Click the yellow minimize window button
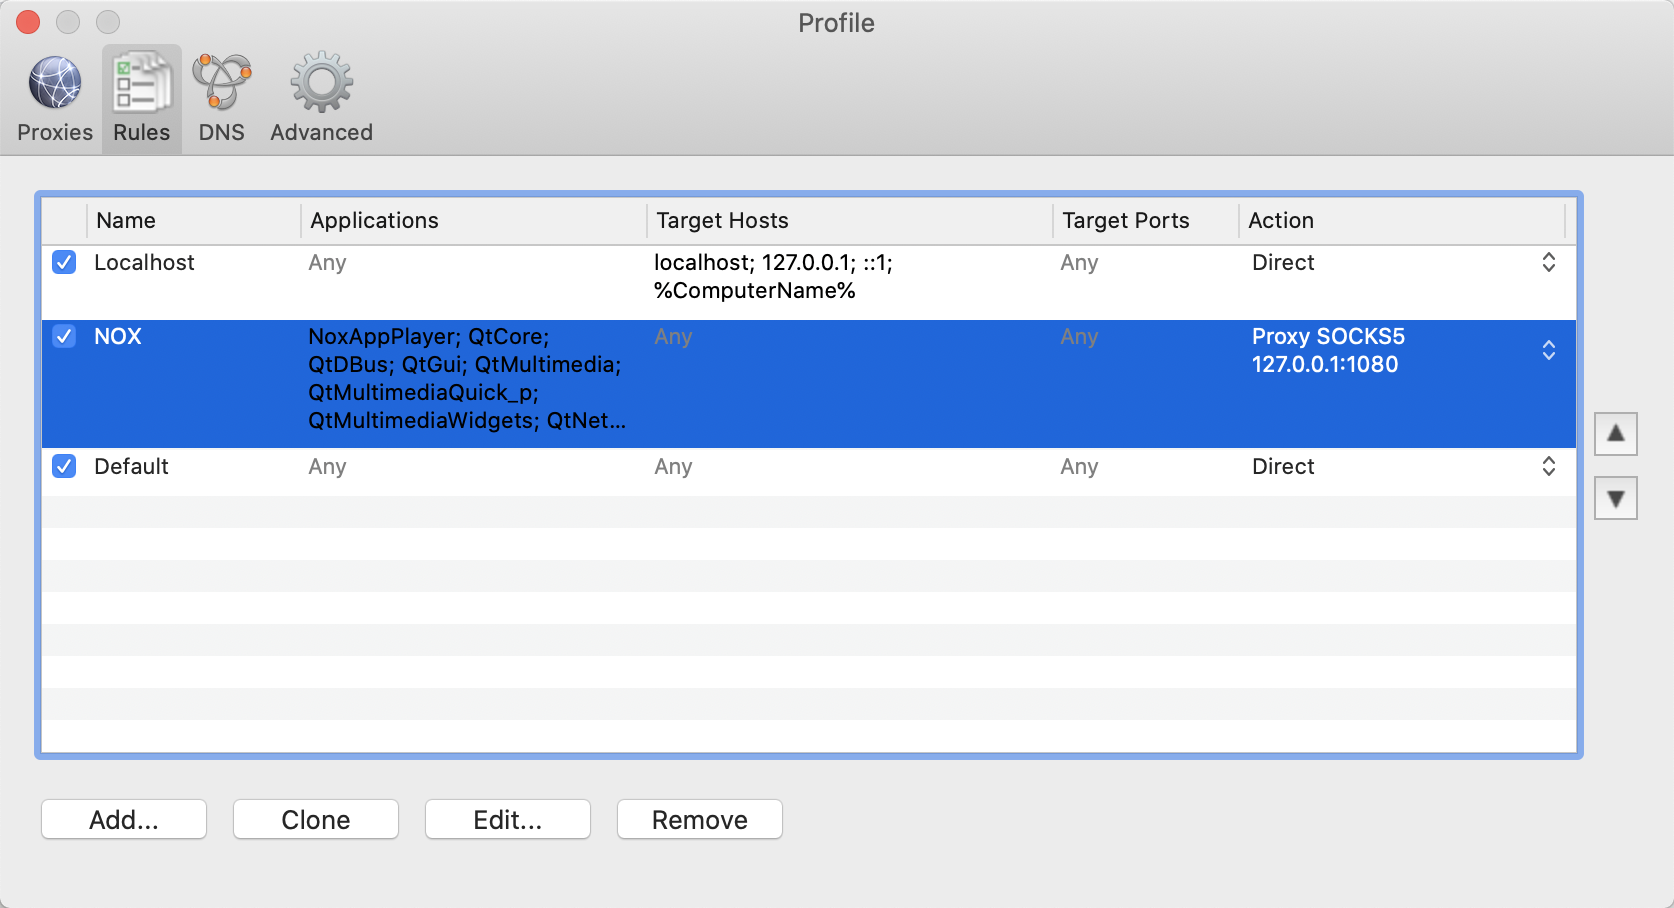 68,22
